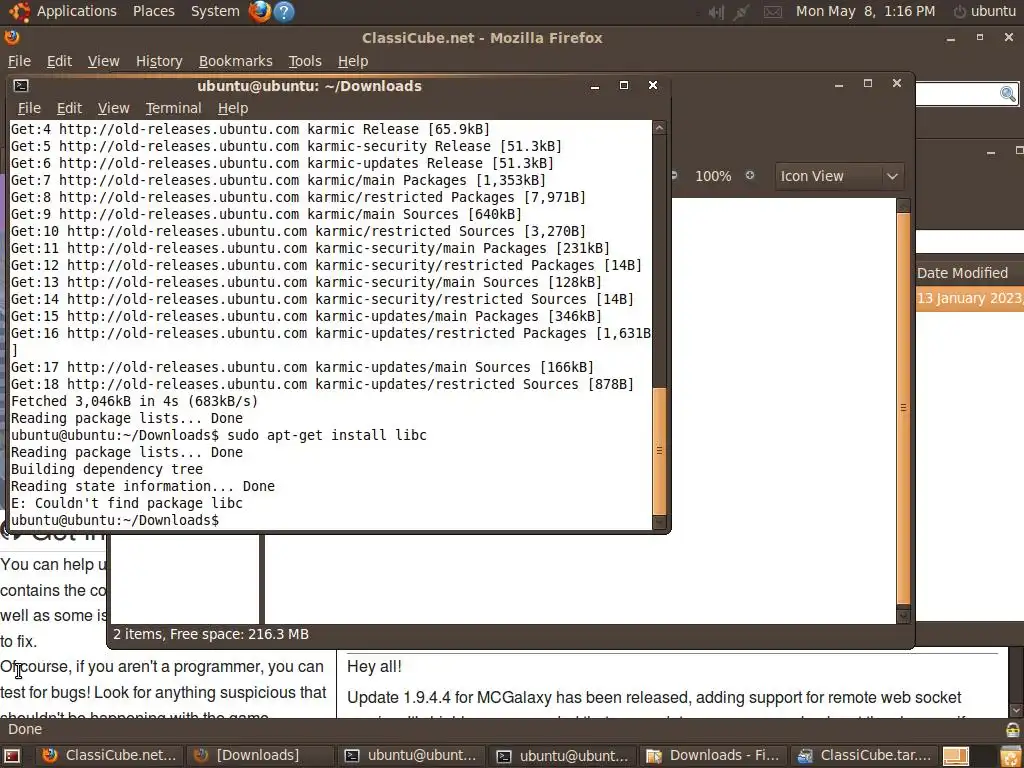
Task: Open Firefox Tools menu
Action: [x=305, y=61]
